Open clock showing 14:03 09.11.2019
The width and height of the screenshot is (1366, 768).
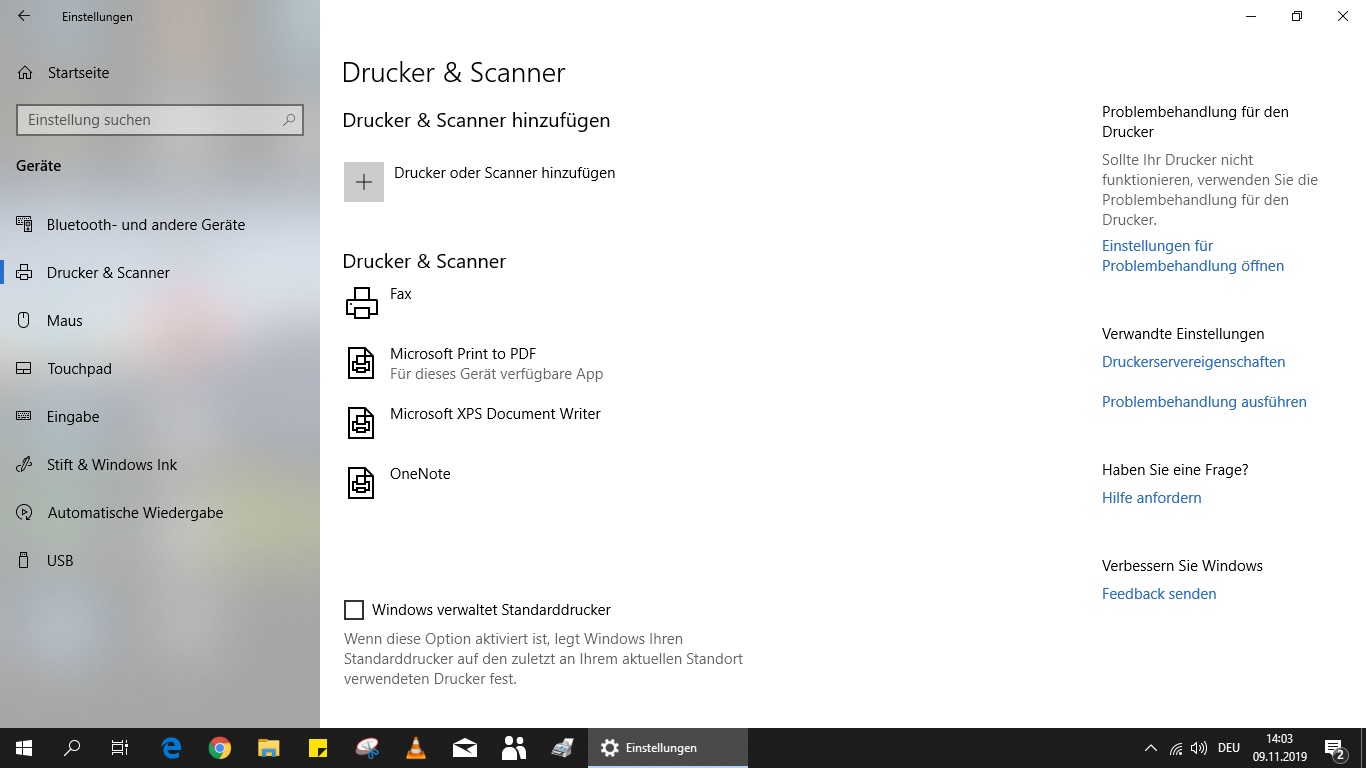(1280, 748)
